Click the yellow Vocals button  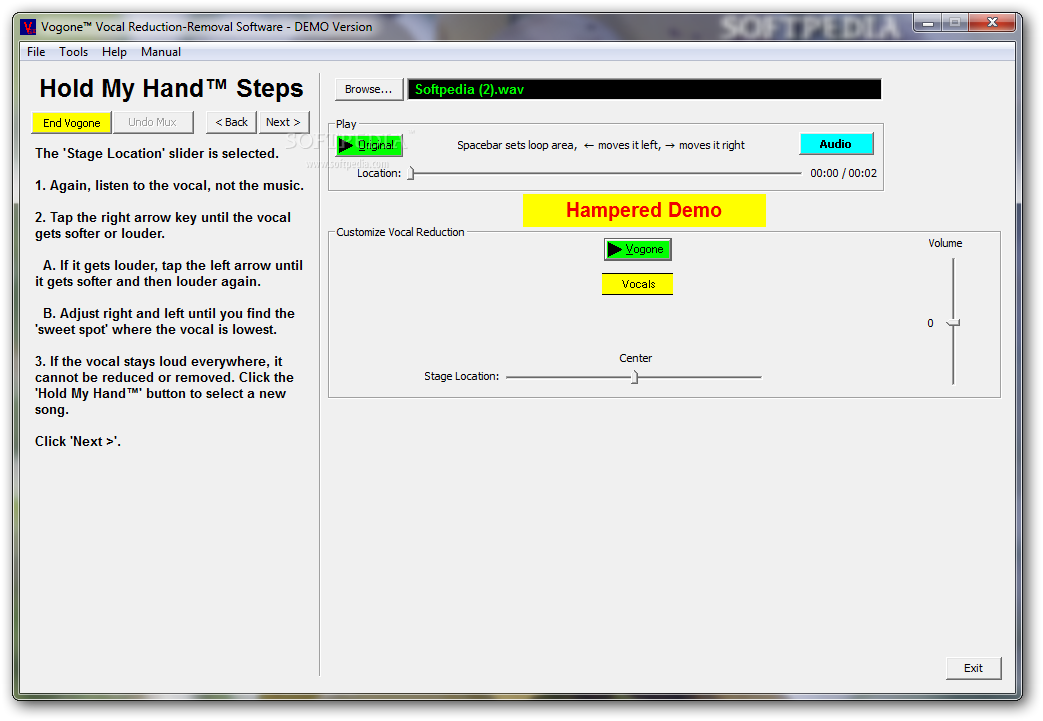tap(637, 284)
